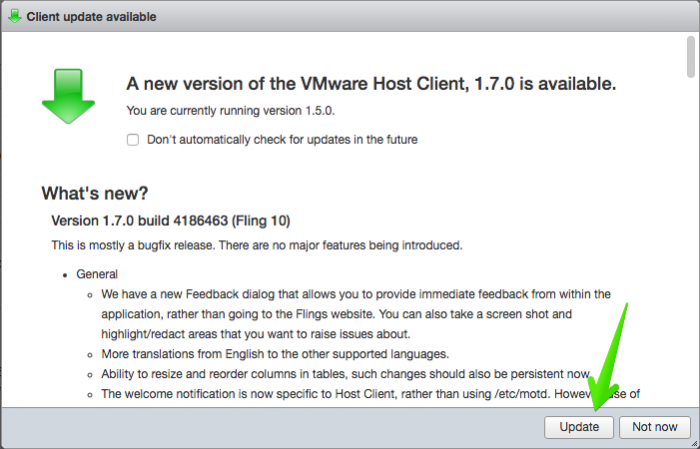Tick Don't automatically check for updates checkbox
The width and height of the screenshot is (700, 449).
tap(133, 140)
